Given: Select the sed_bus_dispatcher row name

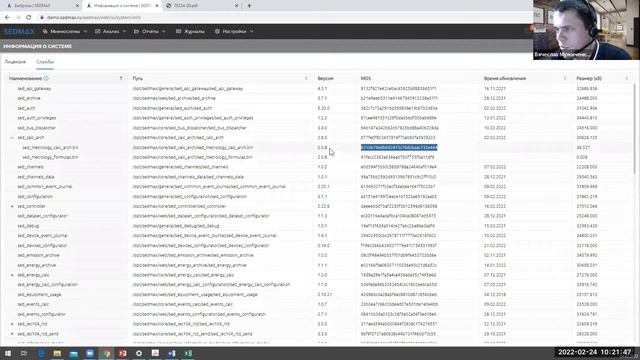Looking at the screenshot, I should [36, 128].
